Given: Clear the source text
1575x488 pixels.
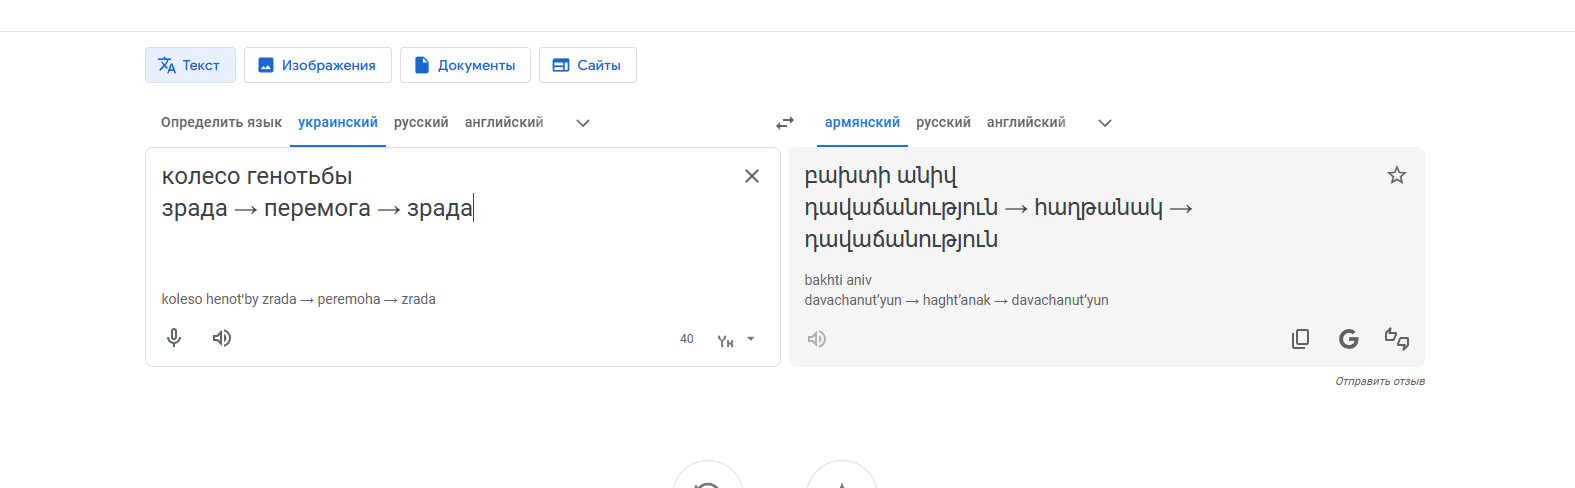Looking at the screenshot, I should tap(752, 176).
